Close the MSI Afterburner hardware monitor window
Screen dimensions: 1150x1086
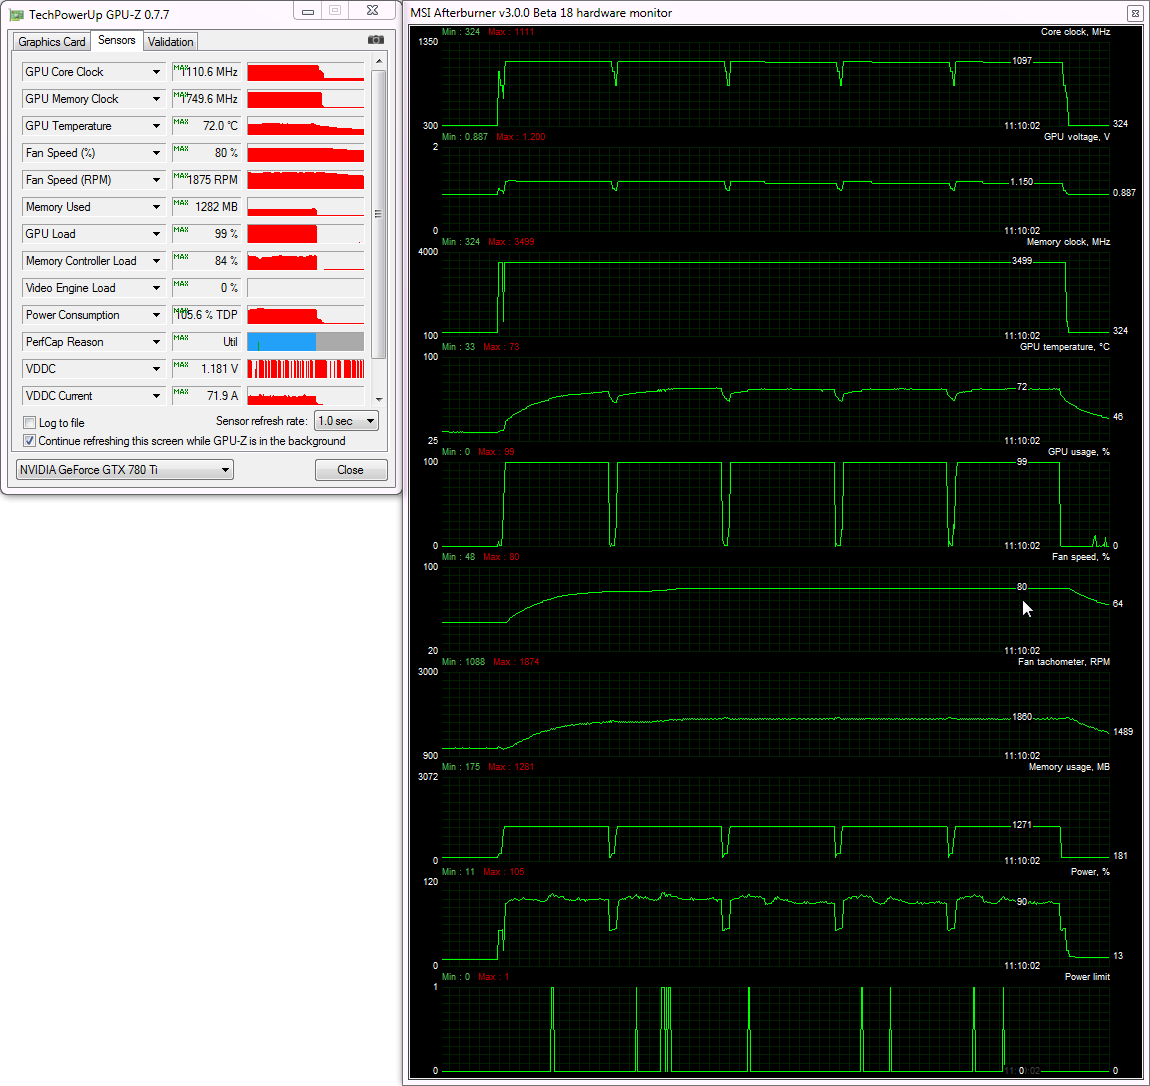[1134, 13]
